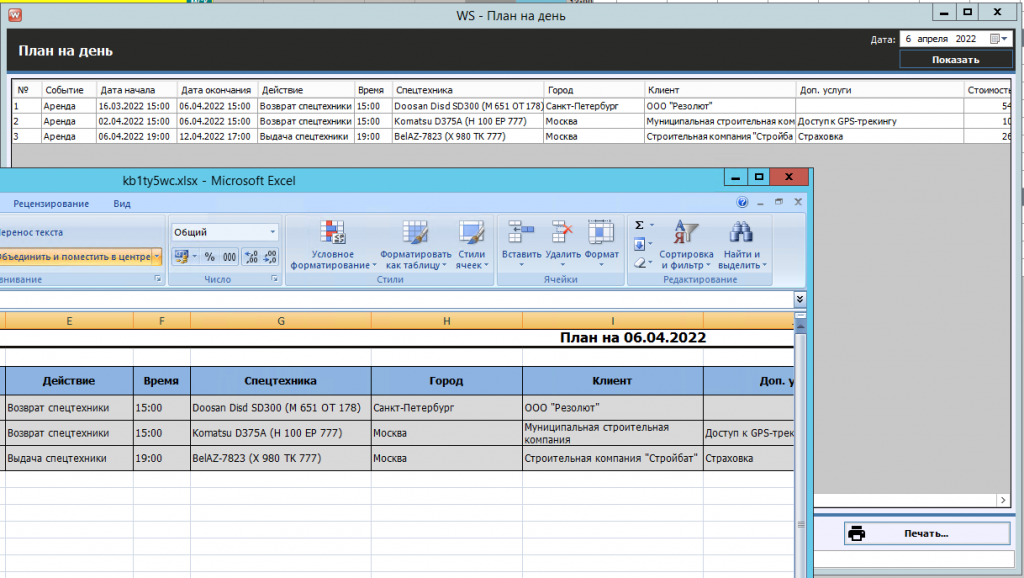Screen dimensions: 1024x578
Task: Expand the Clear dropdown arrow
Action: [x=650, y=263]
